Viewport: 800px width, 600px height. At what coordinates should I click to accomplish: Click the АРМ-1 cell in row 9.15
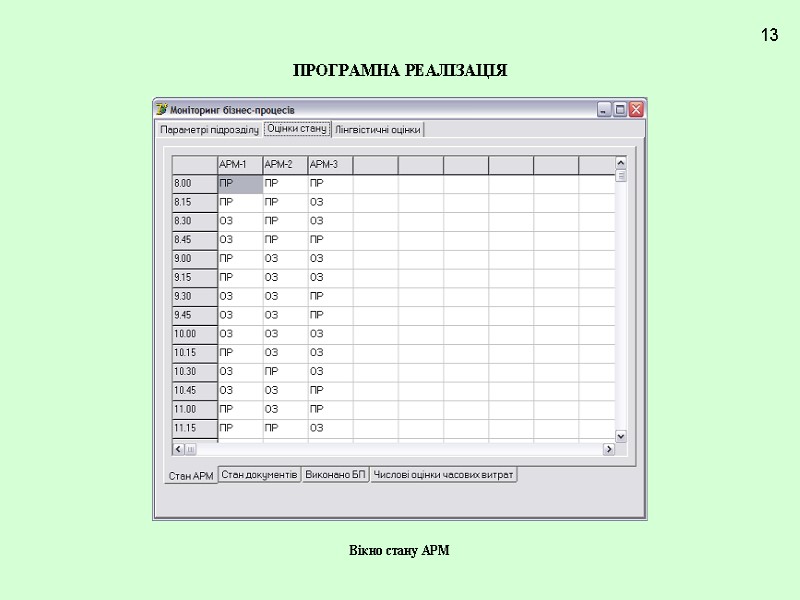(x=240, y=279)
